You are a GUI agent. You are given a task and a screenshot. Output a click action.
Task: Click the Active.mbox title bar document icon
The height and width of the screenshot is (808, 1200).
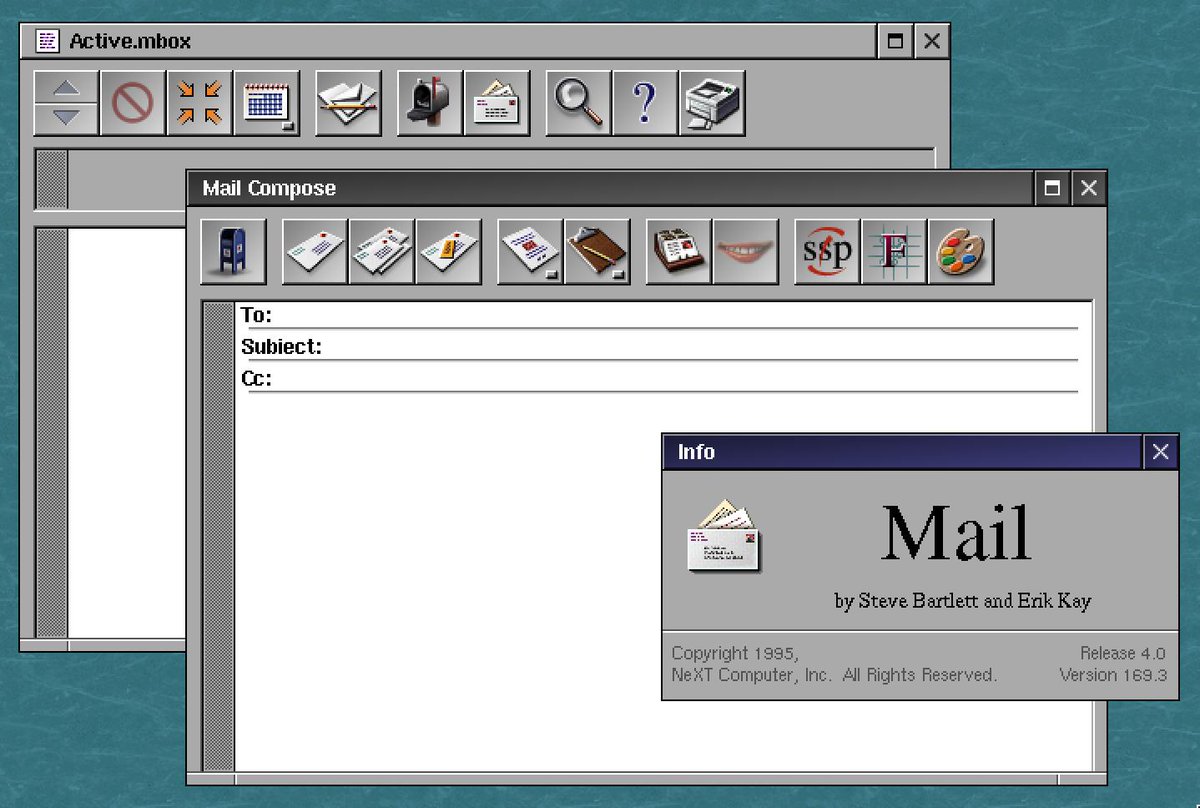(47, 41)
